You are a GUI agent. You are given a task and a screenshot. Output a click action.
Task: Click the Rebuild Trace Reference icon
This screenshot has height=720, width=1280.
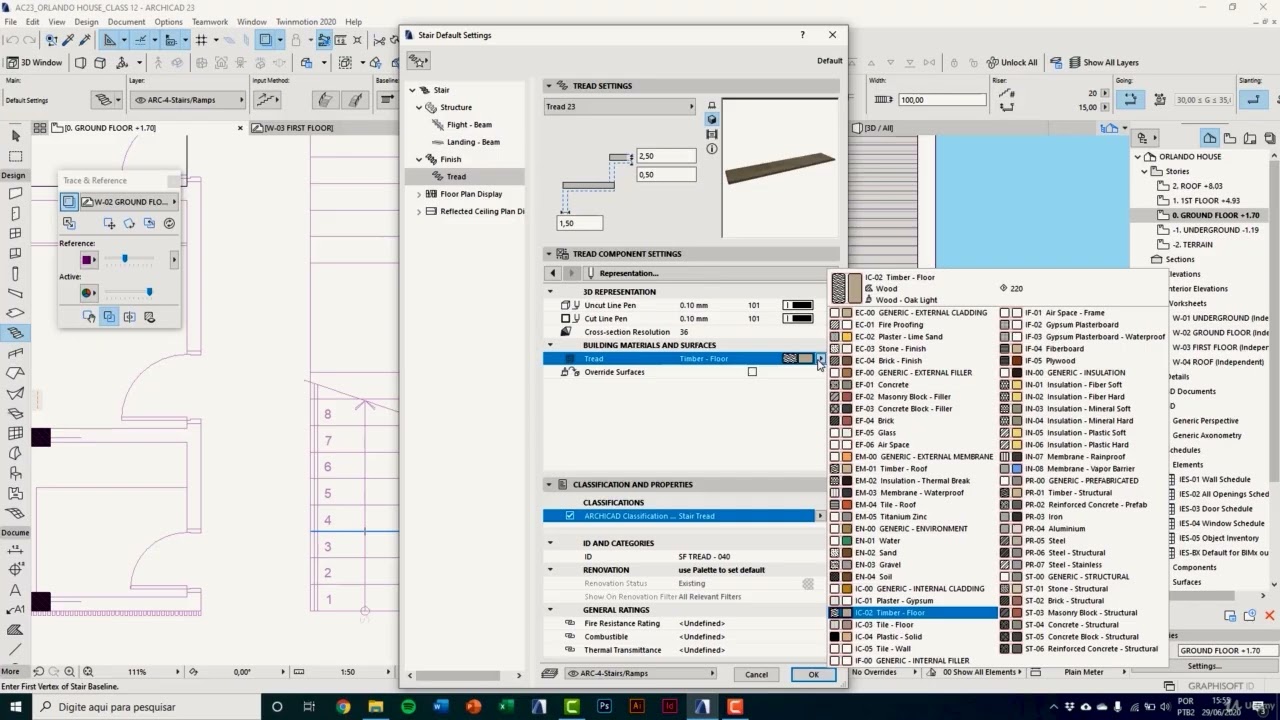click(169, 224)
